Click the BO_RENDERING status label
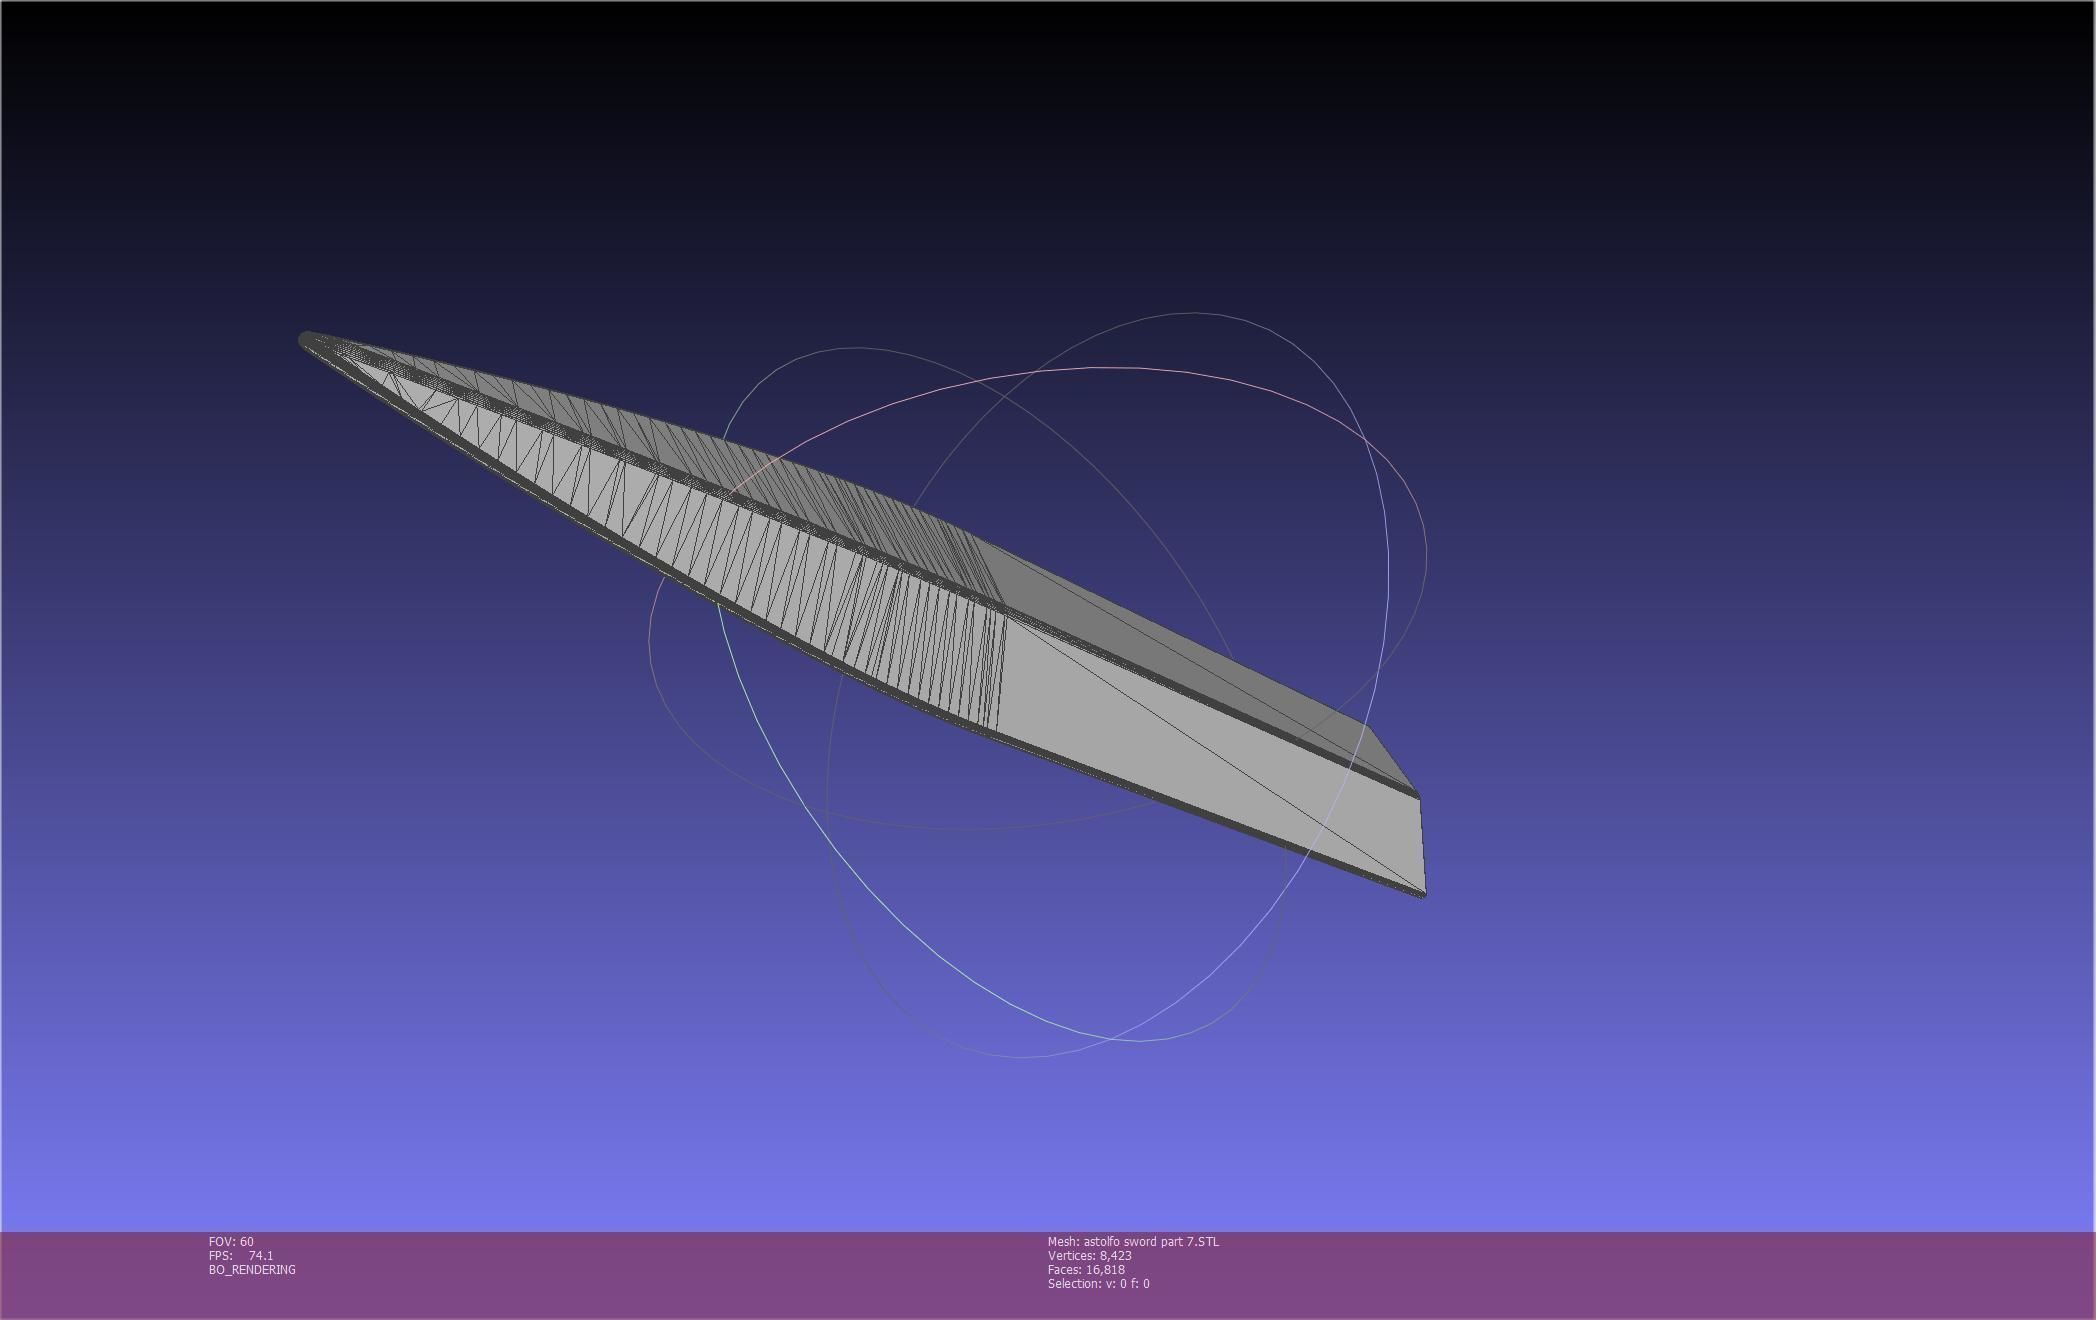2096x1320 pixels. 252,1270
